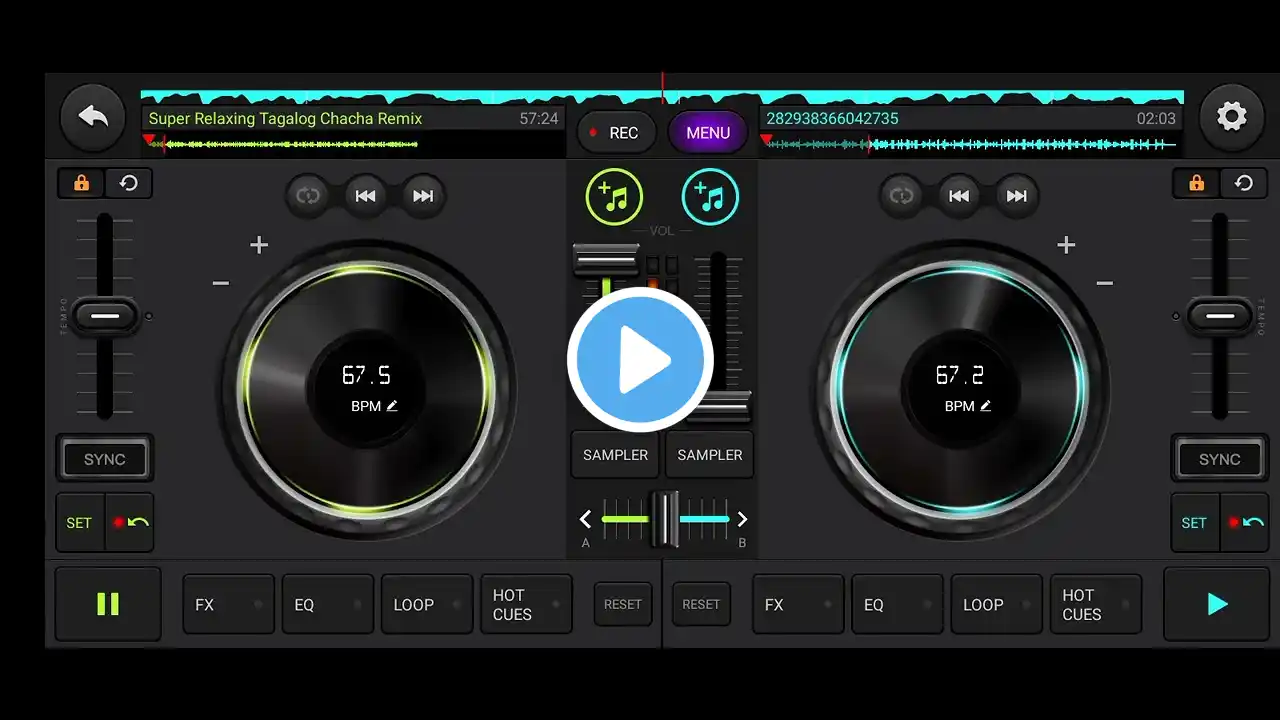Set cue point on right deck
This screenshot has height=720, width=1280.
[1195, 522]
